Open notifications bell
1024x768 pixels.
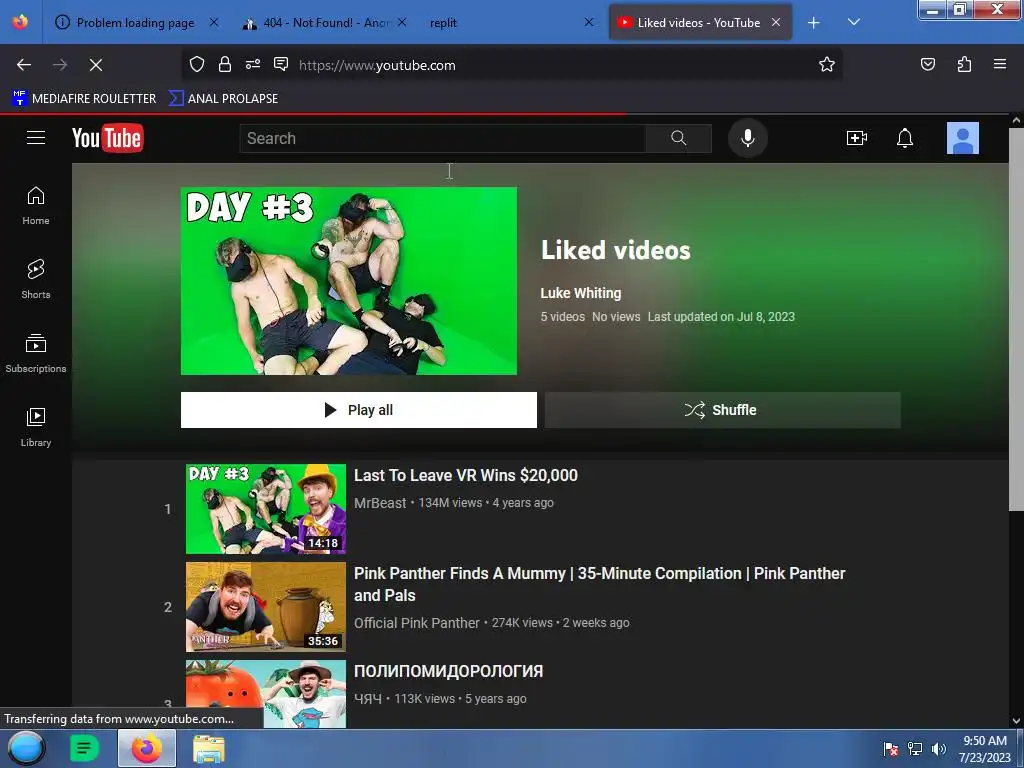(x=904, y=138)
